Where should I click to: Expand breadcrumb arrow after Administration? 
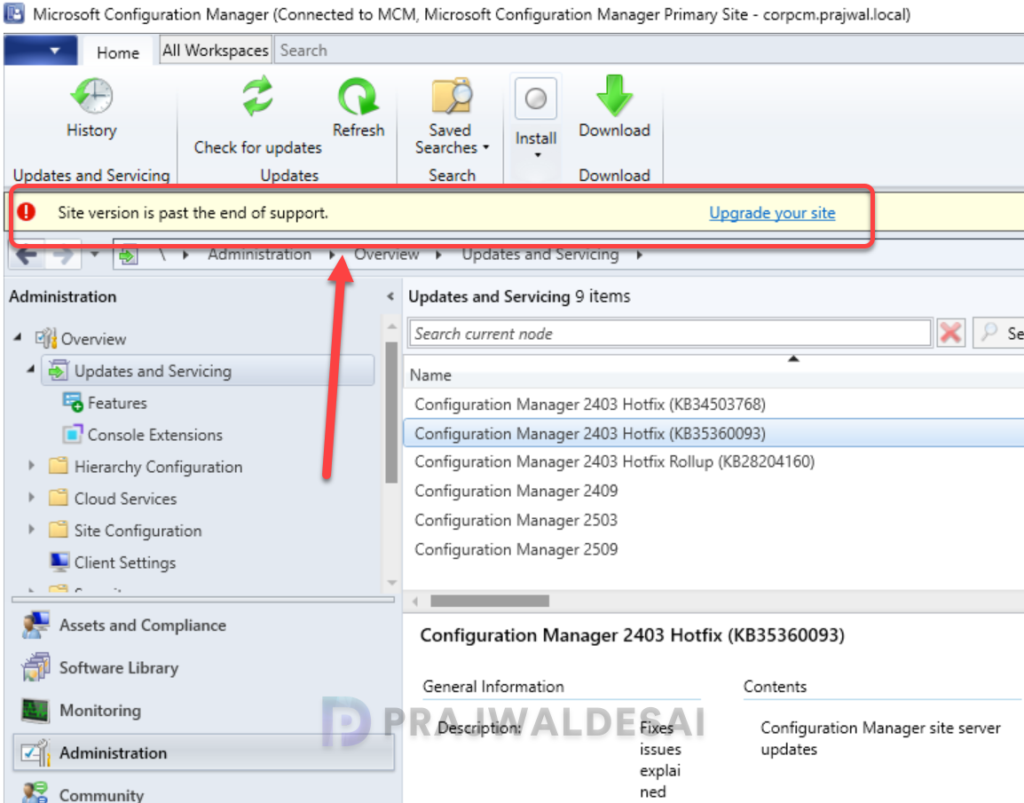tap(332, 255)
